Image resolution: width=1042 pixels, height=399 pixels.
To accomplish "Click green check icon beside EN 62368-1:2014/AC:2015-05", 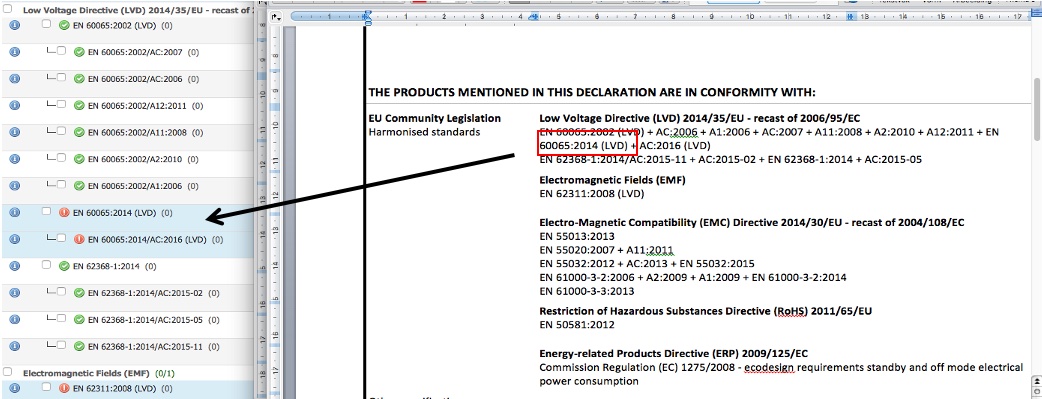I will (x=79, y=319).
